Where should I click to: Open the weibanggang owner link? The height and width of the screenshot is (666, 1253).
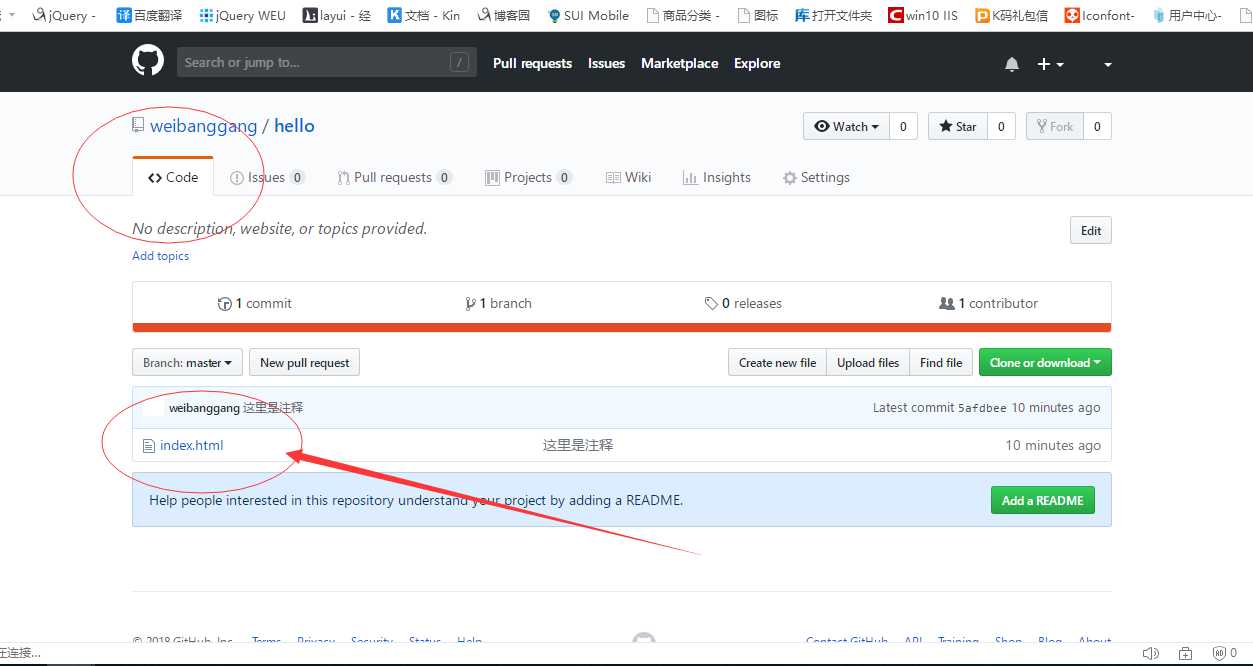pos(203,126)
